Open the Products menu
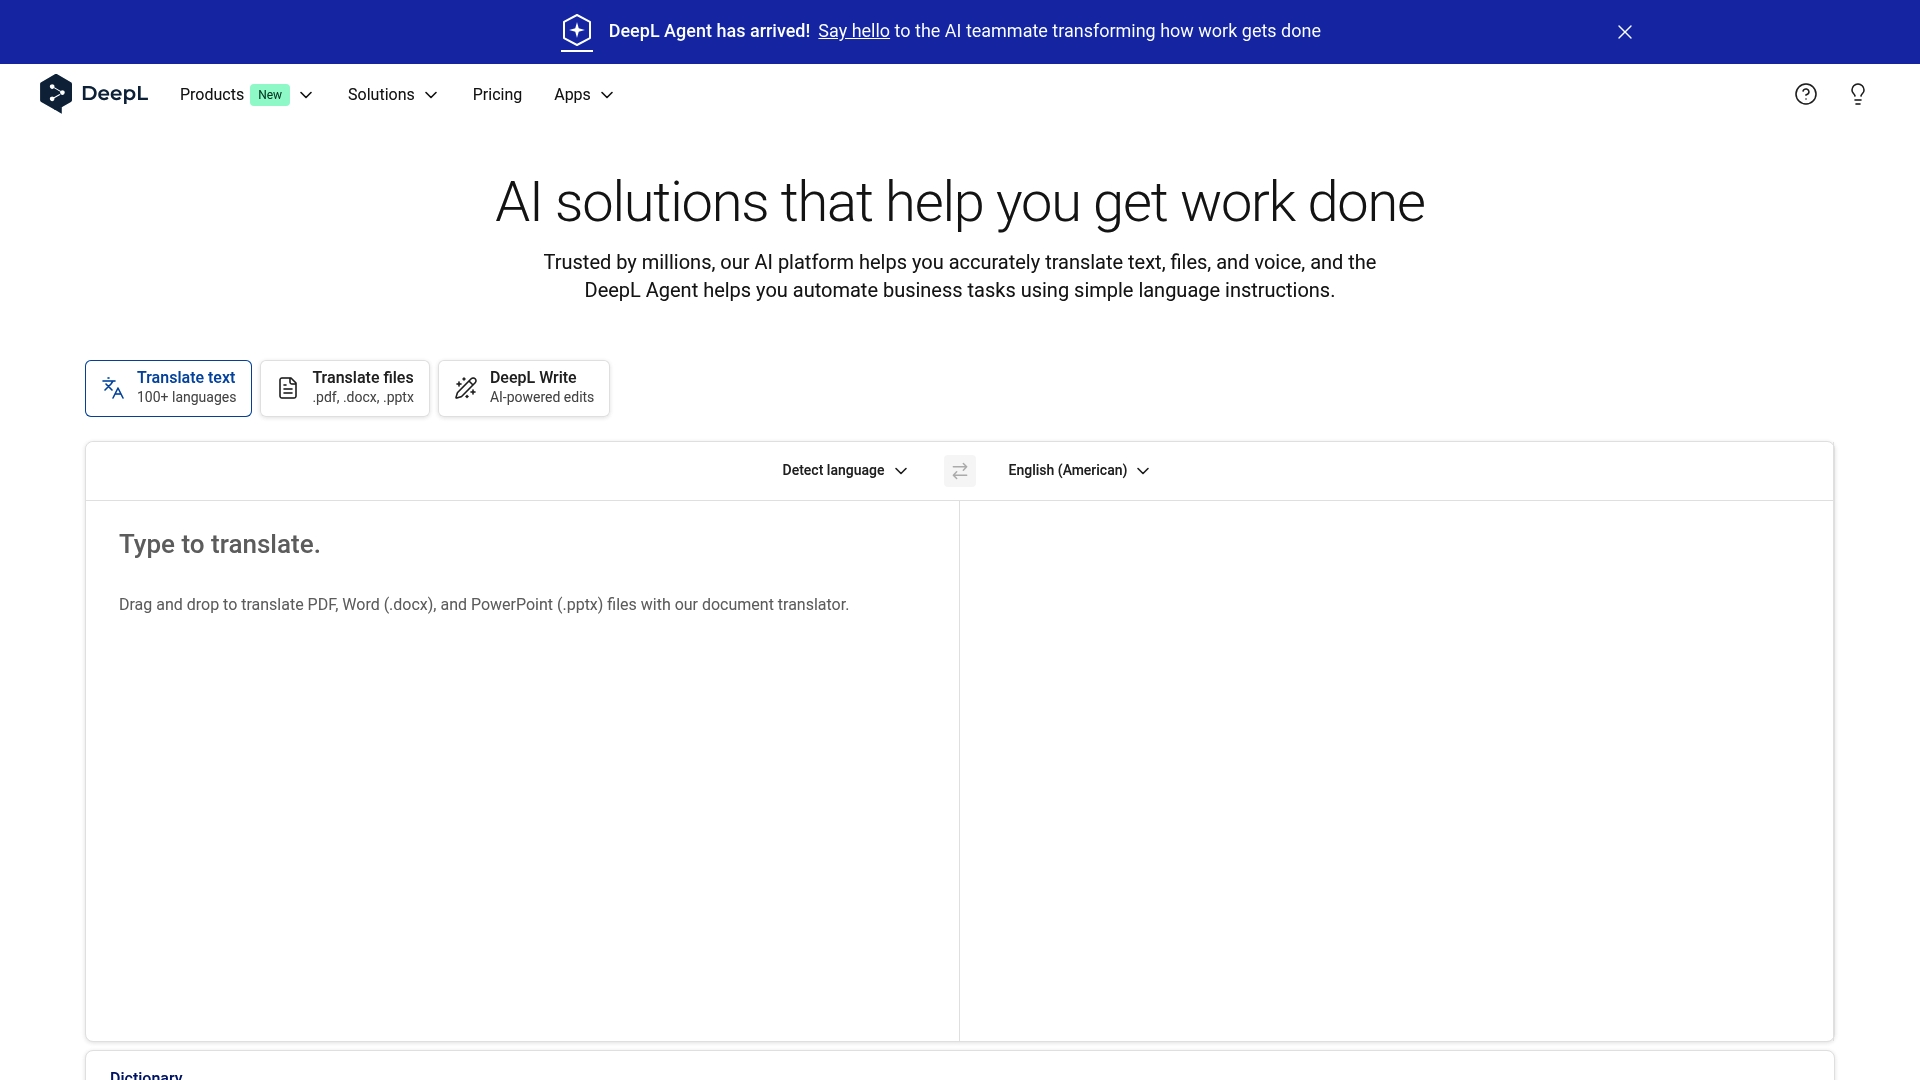1920x1080 pixels. pos(211,94)
